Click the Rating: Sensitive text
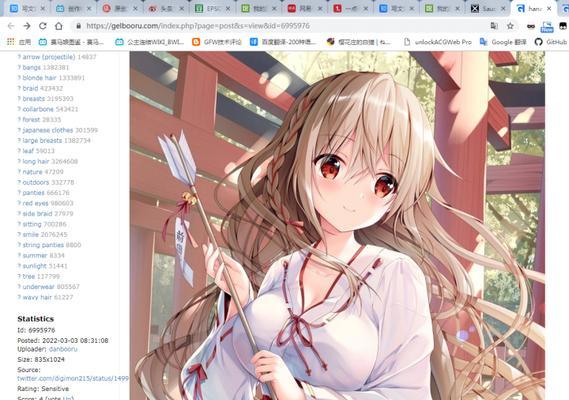Viewport: 569px width, 400px height. (43, 389)
